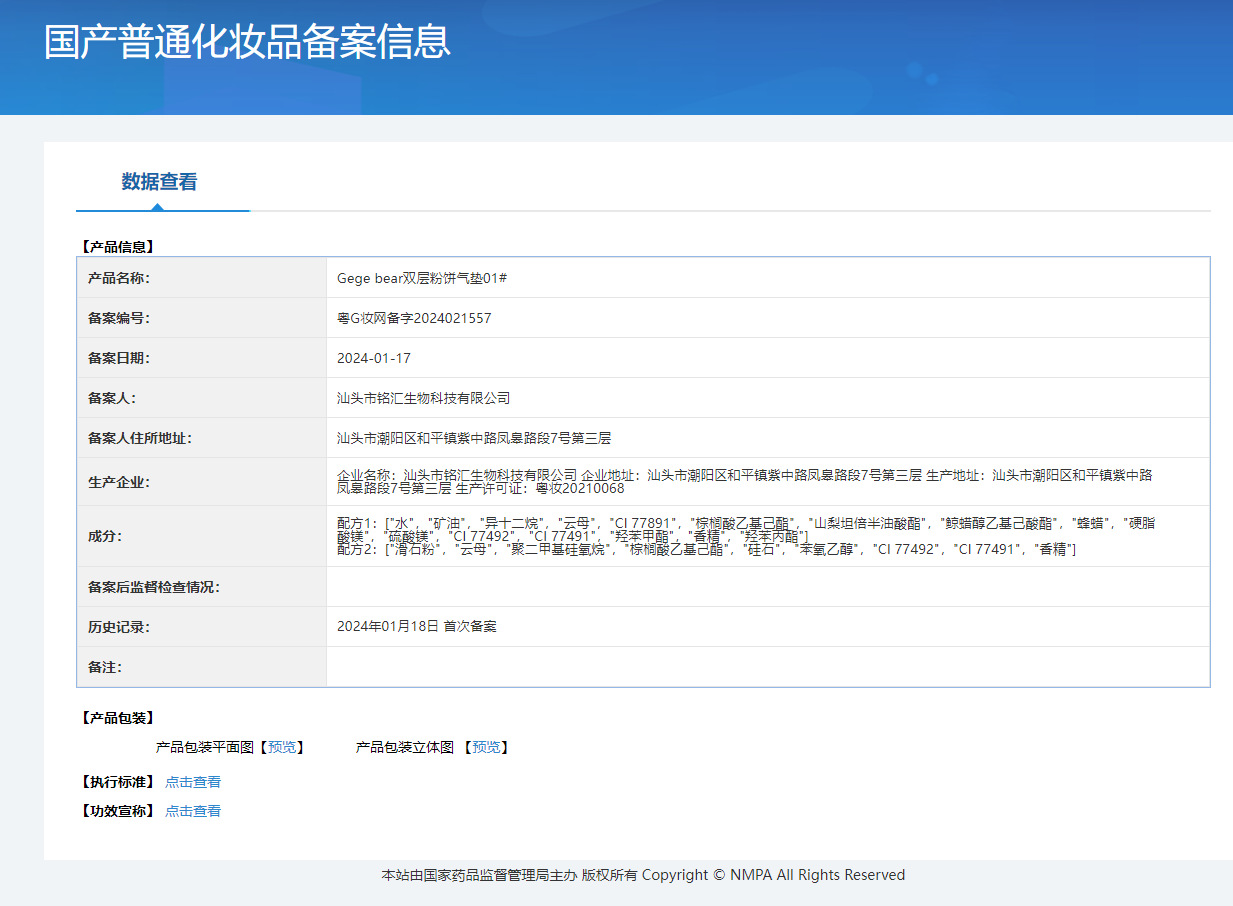Select the product name Gege bear双层粉饼气垫01#
Viewport: 1233px width, 906px height.
(x=422, y=278)
